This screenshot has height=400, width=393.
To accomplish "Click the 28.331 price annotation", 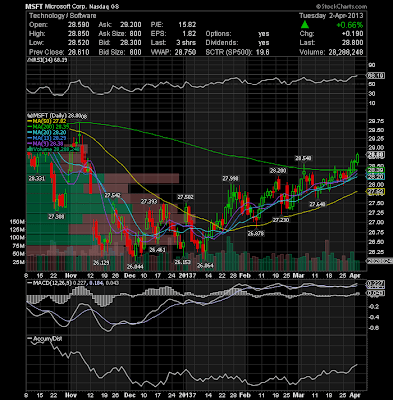I will click(36, 179).
